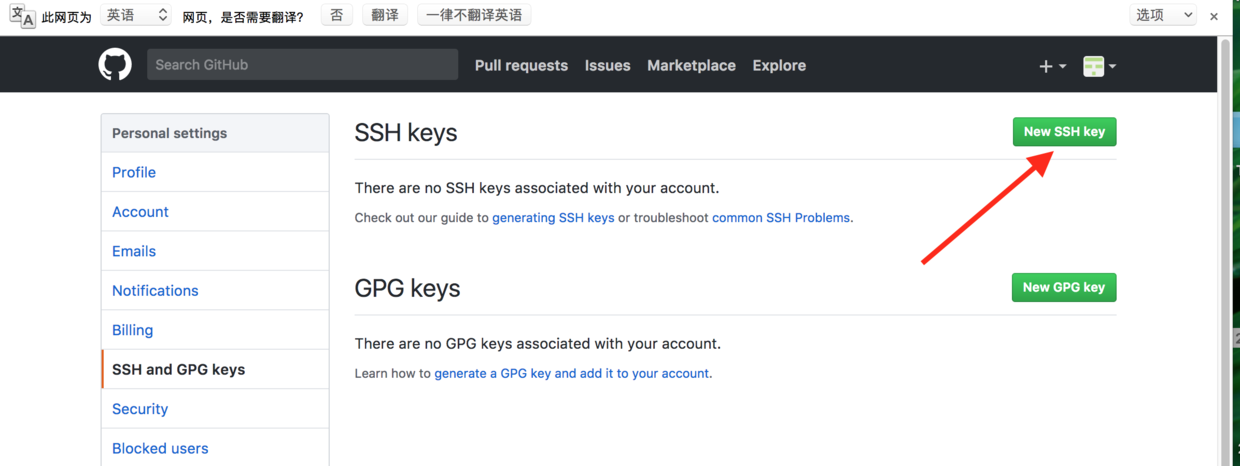
Task: Click the GitHub Octocat logo
Action: tap(115, 65)
